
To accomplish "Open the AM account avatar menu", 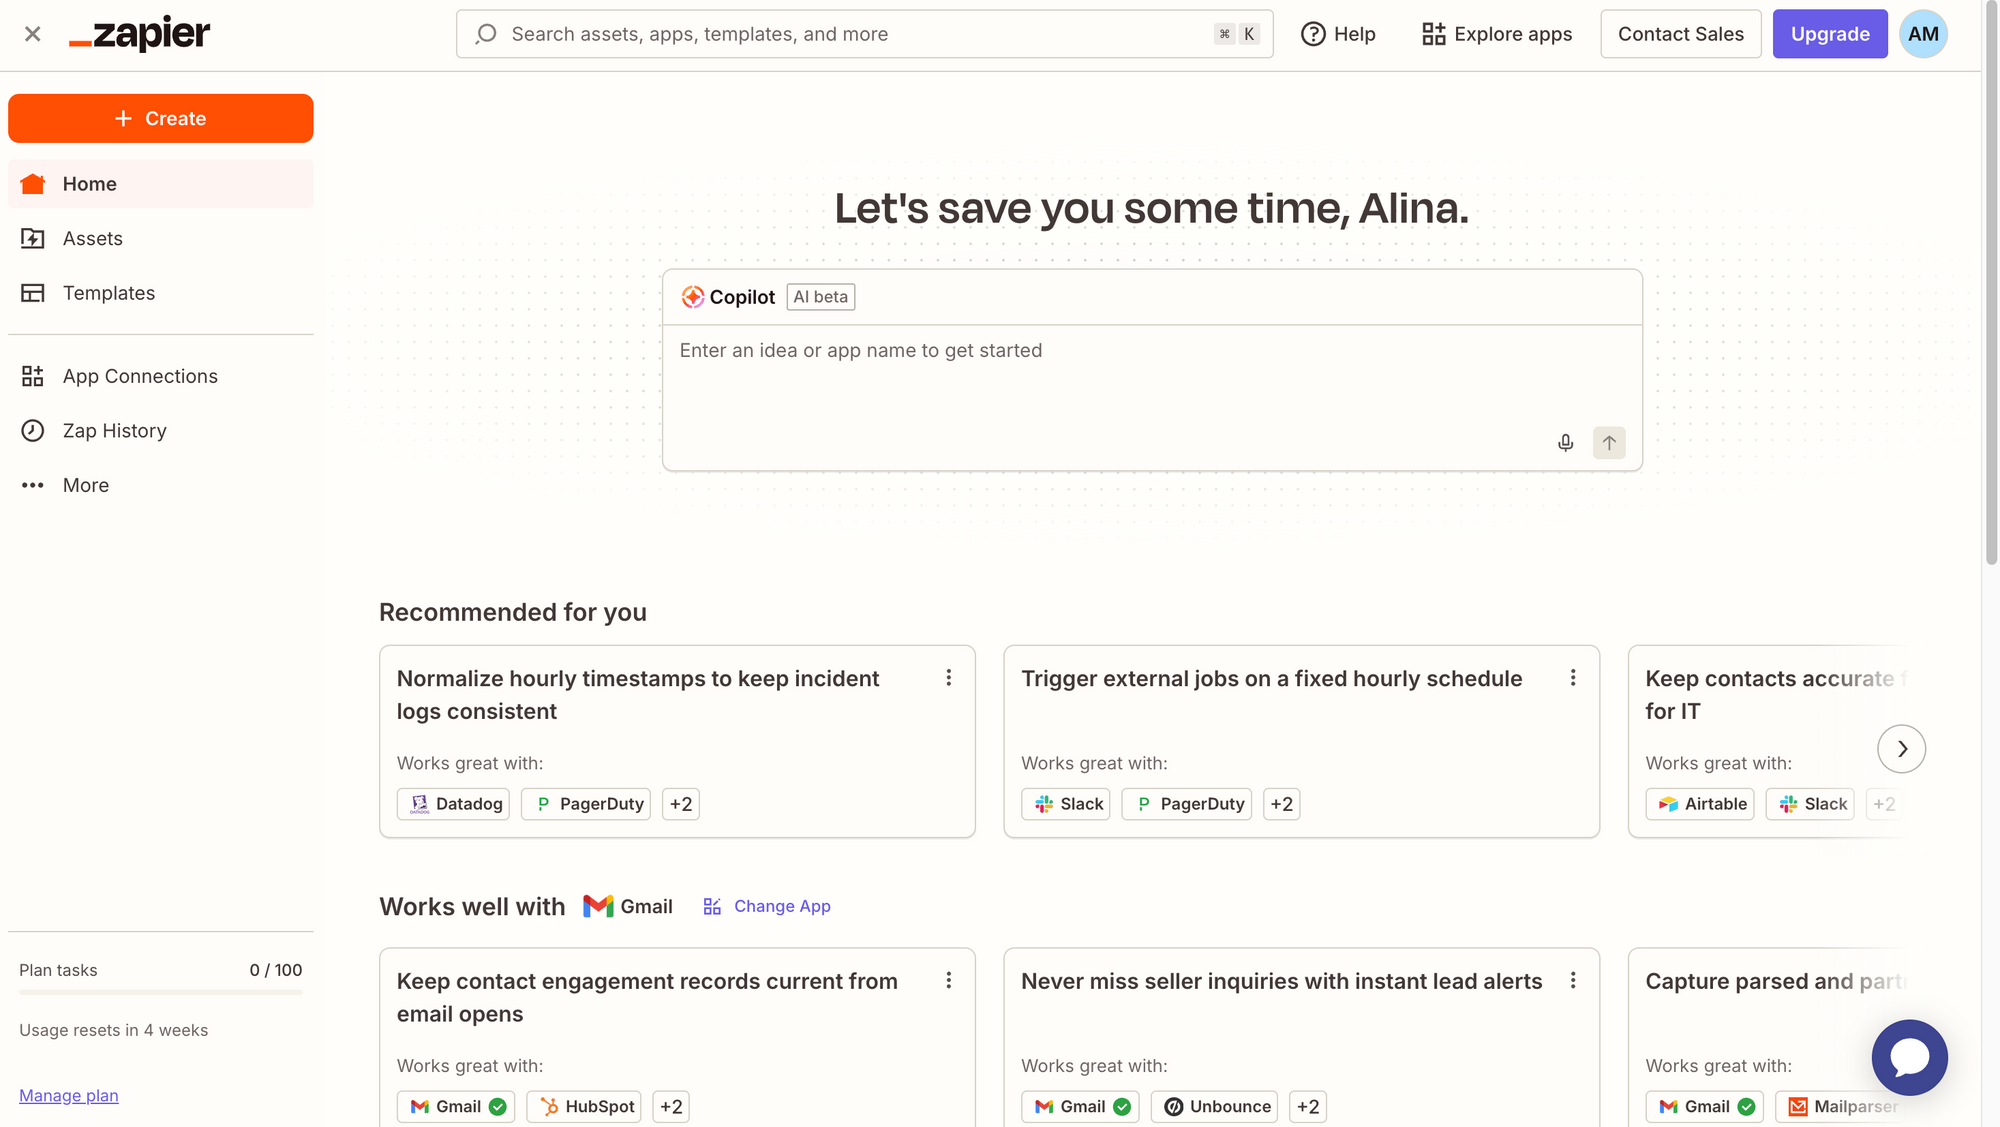I will pyautogui.click(x=1922, y=34).
